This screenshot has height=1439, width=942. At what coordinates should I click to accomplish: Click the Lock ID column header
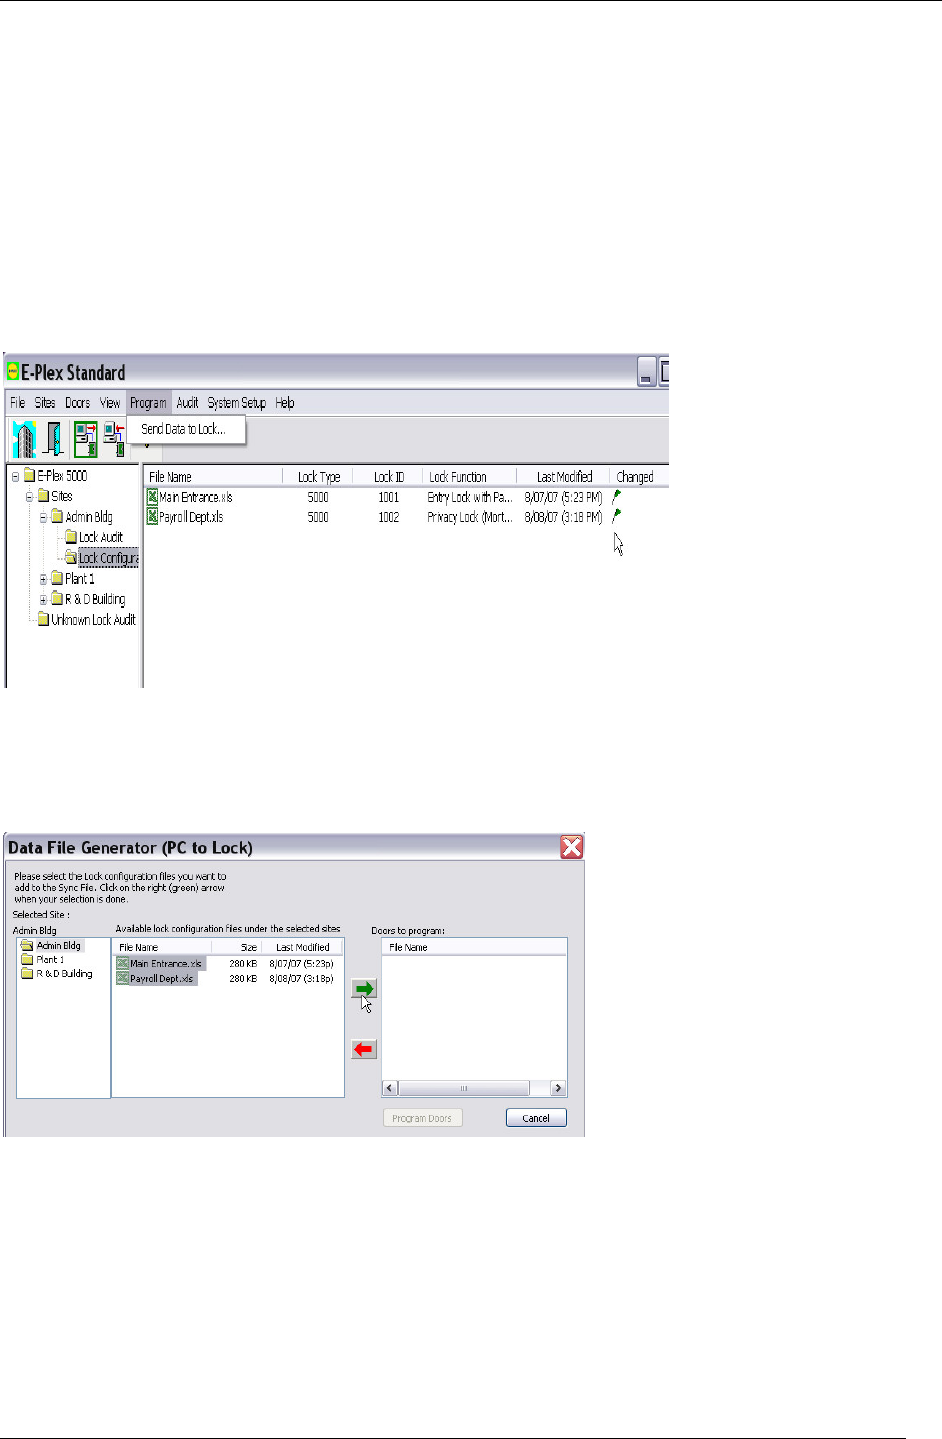388,477
